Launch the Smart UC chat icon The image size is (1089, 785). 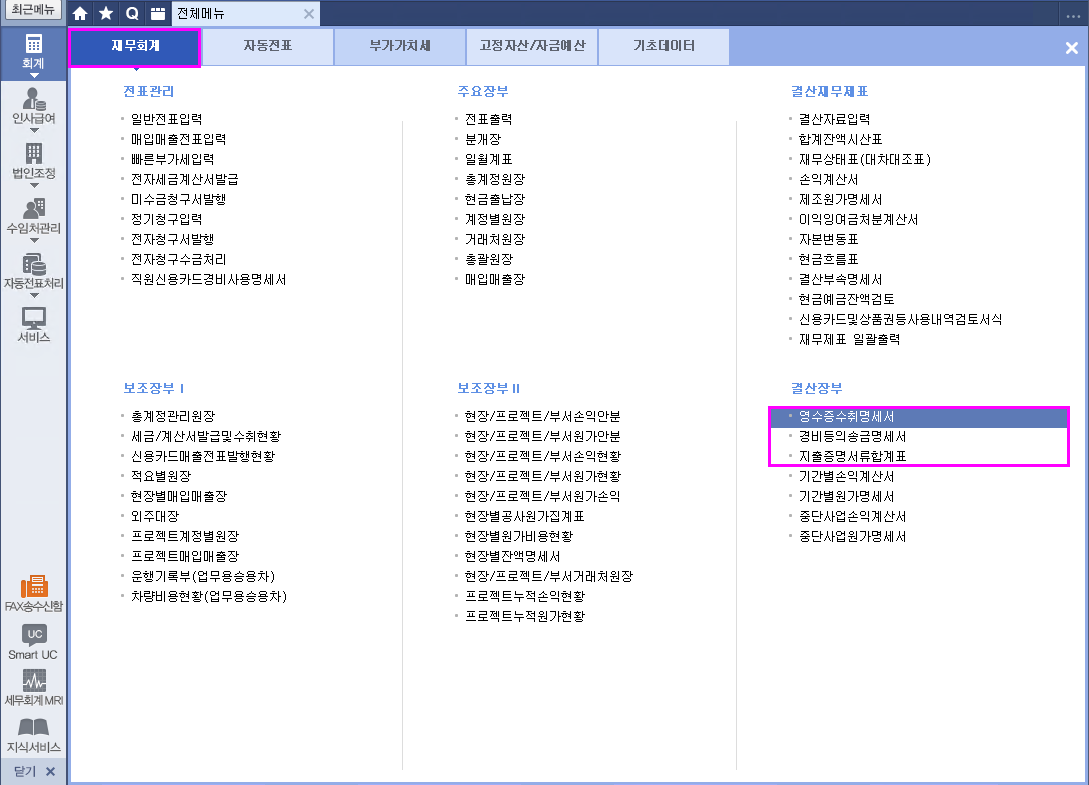(x=34, y=634)
